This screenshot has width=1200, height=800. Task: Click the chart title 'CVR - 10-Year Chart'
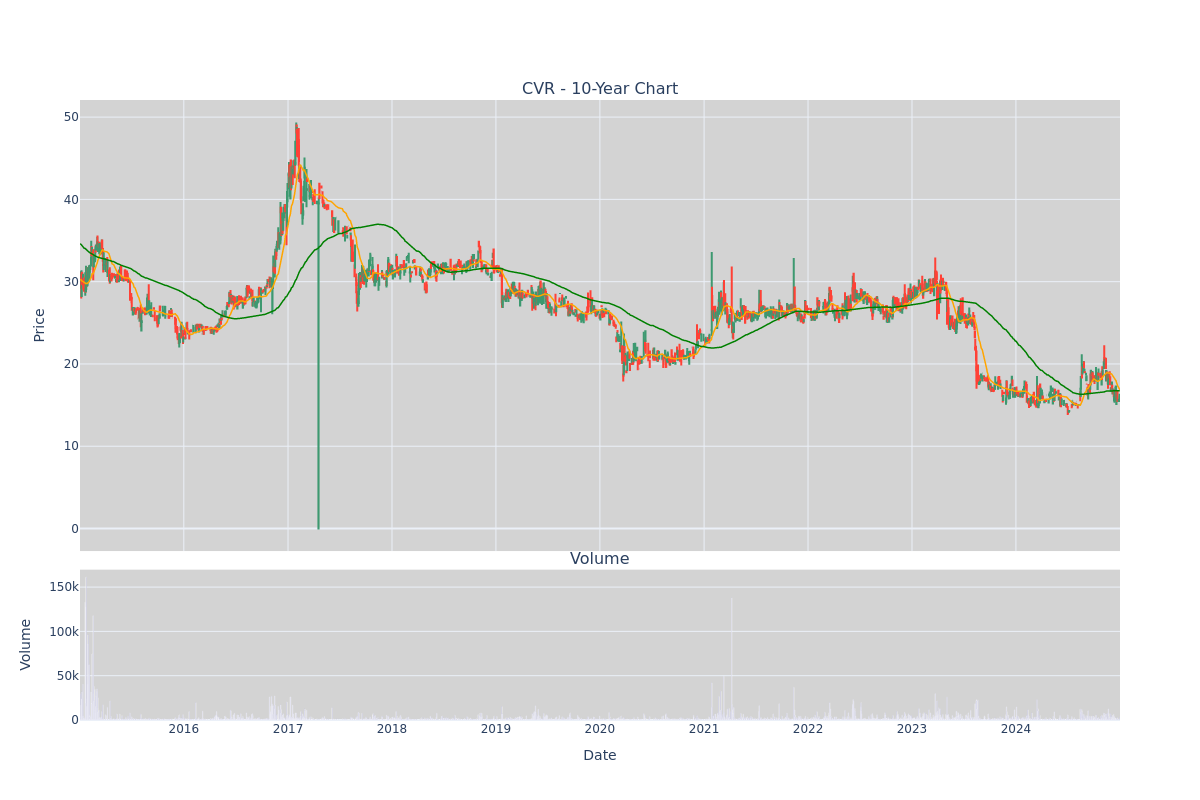tap(600, 89)
